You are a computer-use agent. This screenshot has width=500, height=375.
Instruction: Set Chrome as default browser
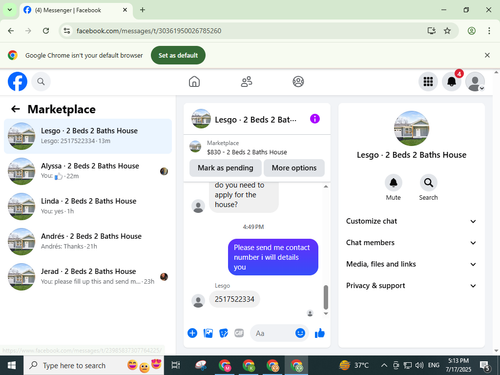178,55
